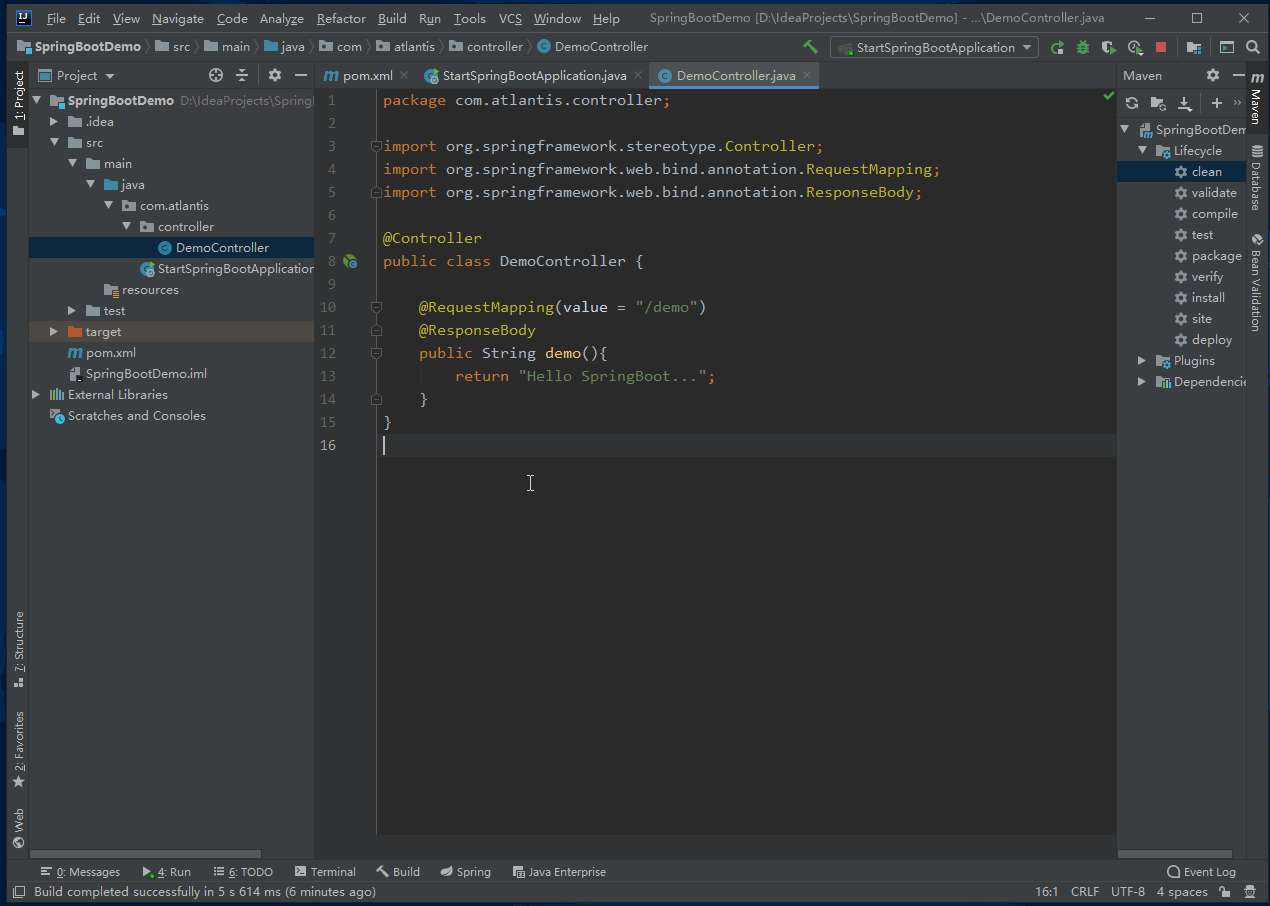Screen dimensions: 1270x906
Task: Click Spring bean gutter icon line 8
Action: (x=350, y=261)
